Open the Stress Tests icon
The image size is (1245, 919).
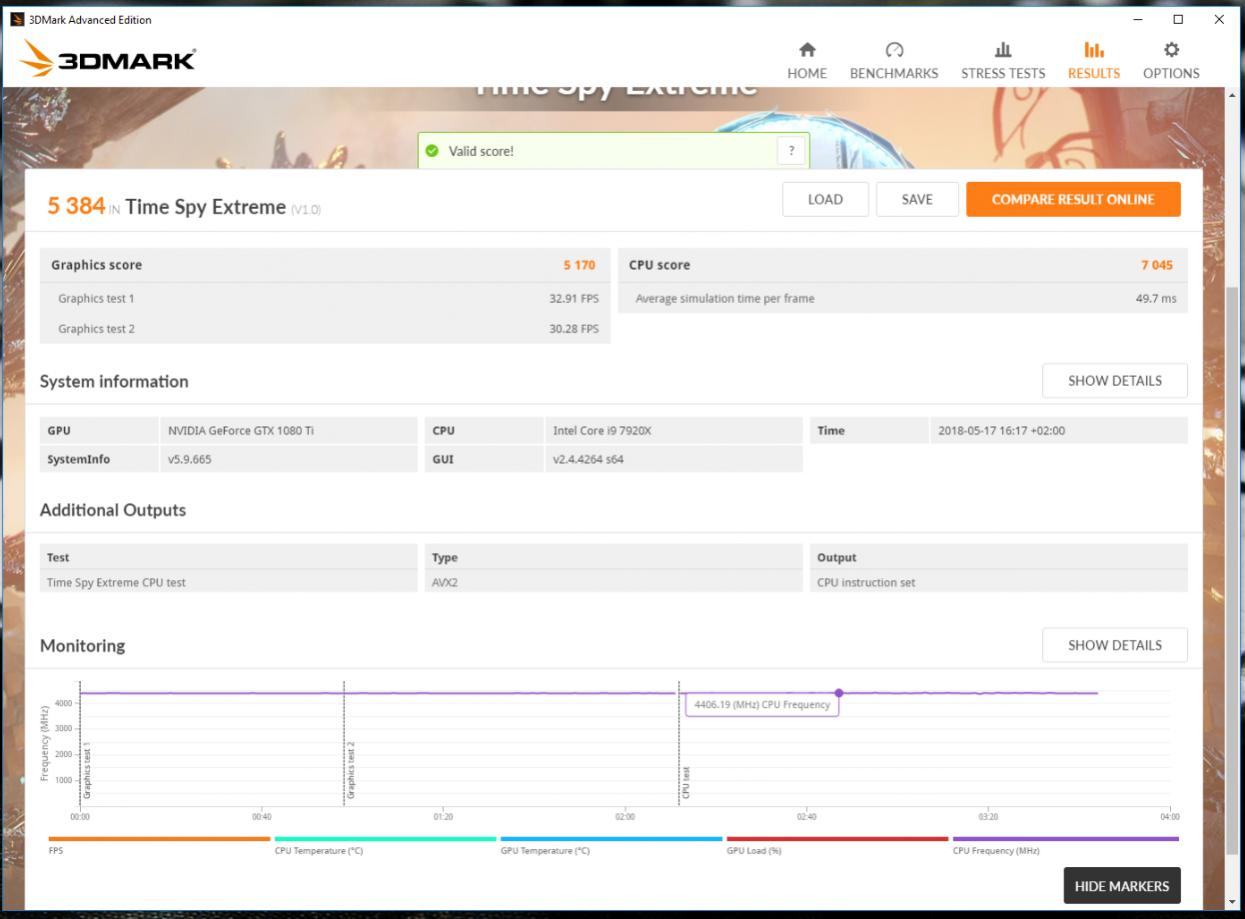(x=1003, y=50)
